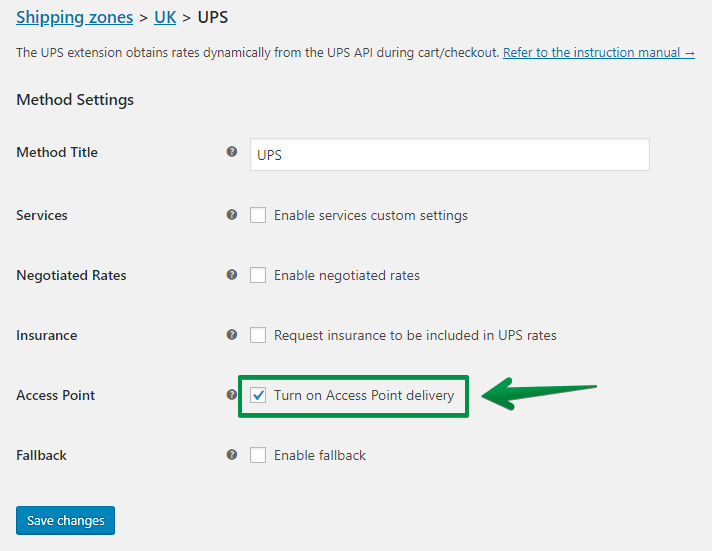Click the Access Point help icon
The image size is (712, 551).
(232, 395)
